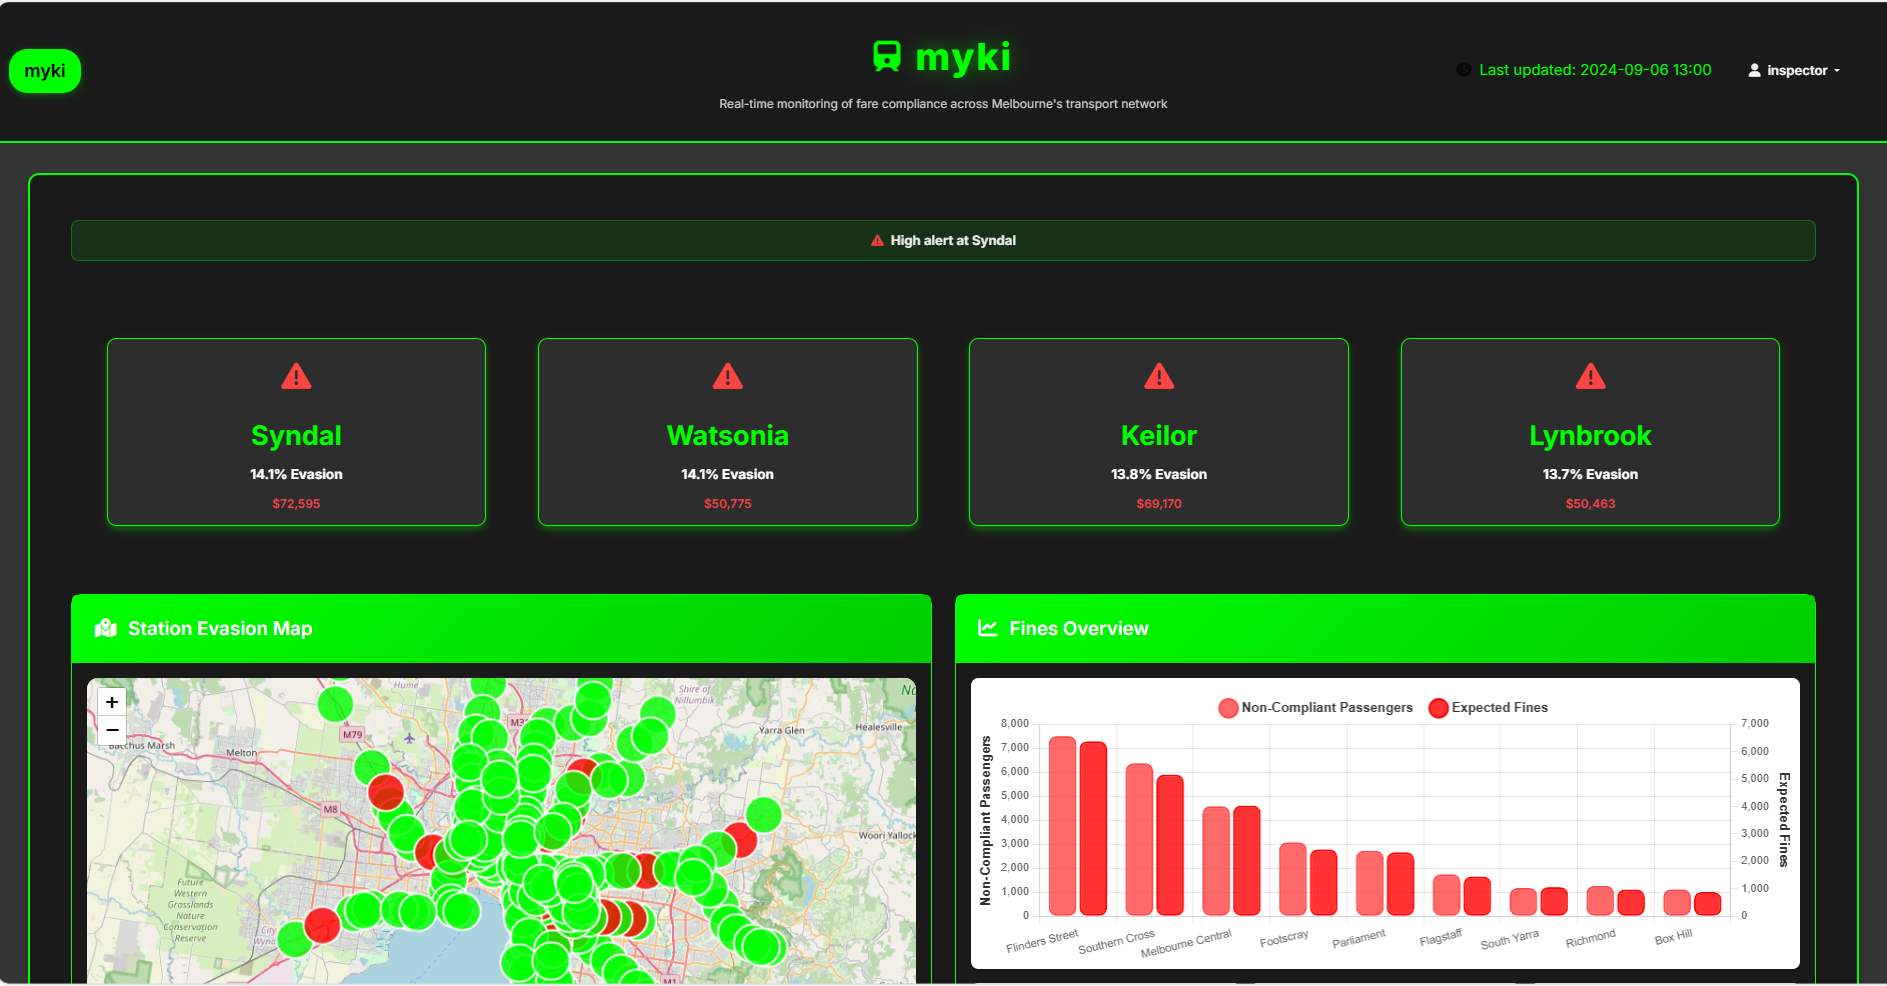
Task: Zoom in on the station map
Action: point(112,702)
